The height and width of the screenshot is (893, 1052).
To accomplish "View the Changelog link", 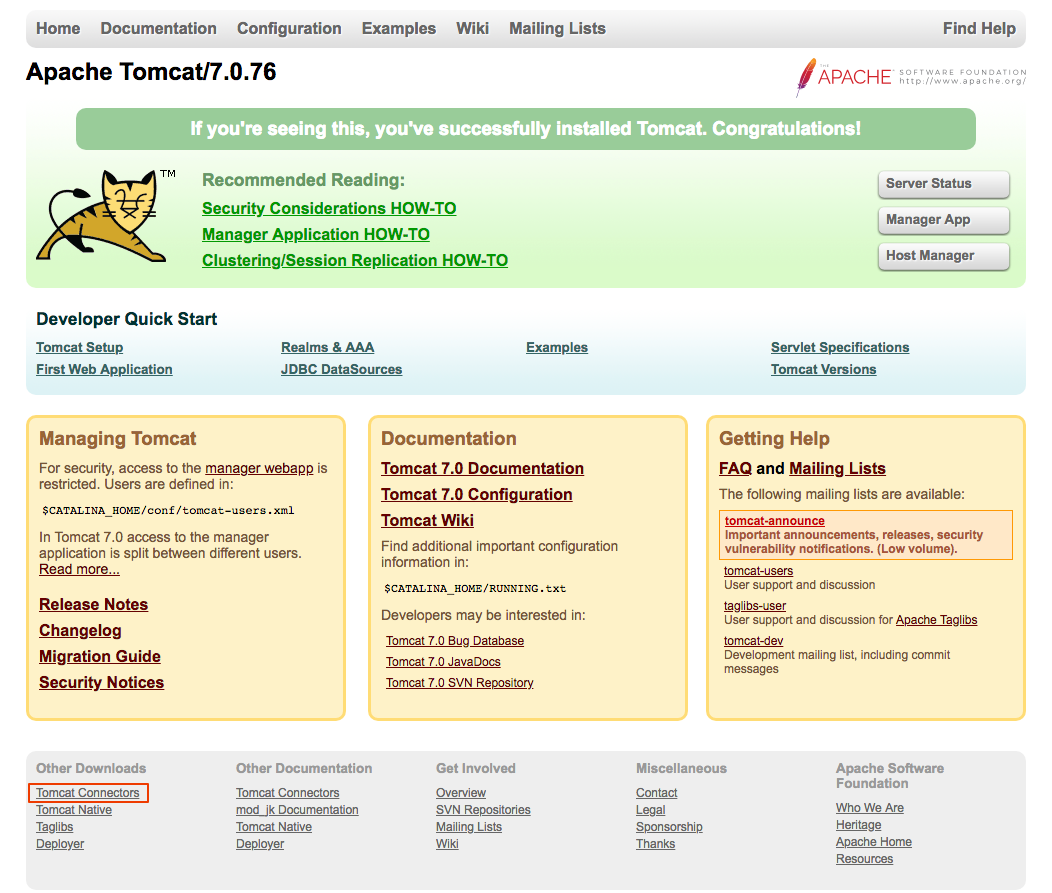I will coord(80,631).
